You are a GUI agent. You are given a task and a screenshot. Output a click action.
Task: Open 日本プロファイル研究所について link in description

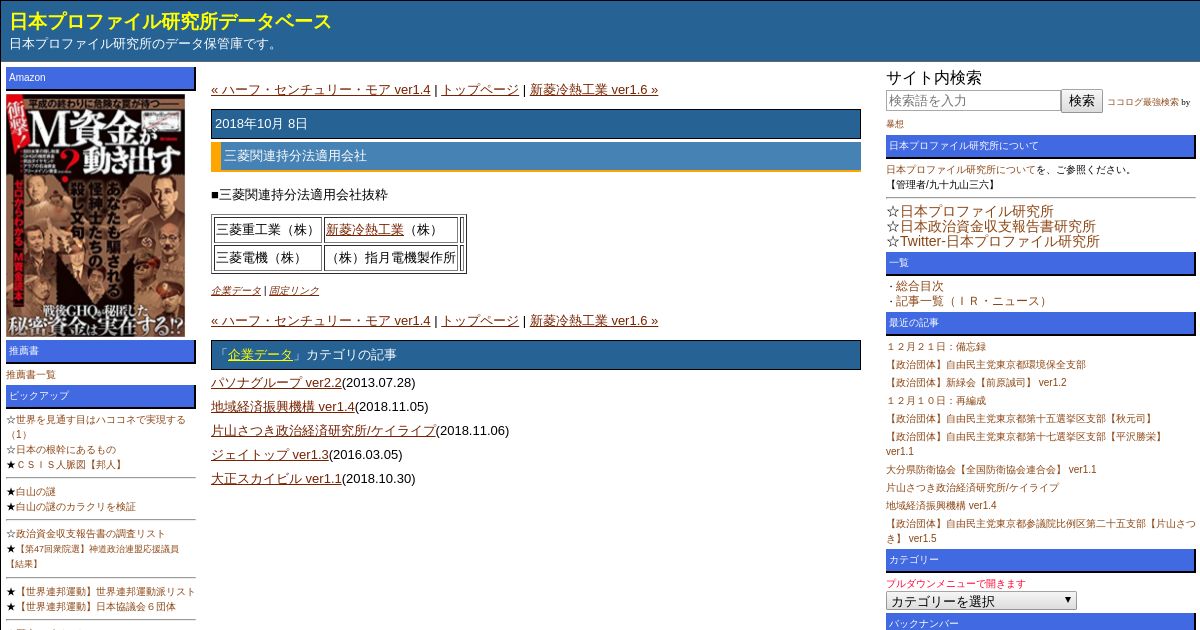coord(961,169)
